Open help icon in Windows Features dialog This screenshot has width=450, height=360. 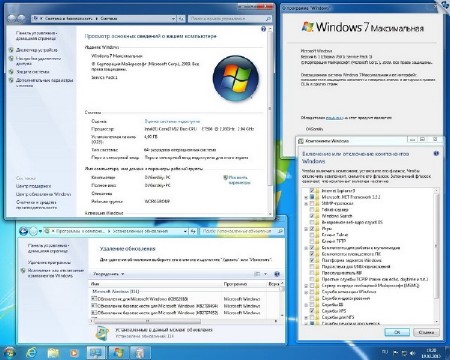(x=436, y=153)
